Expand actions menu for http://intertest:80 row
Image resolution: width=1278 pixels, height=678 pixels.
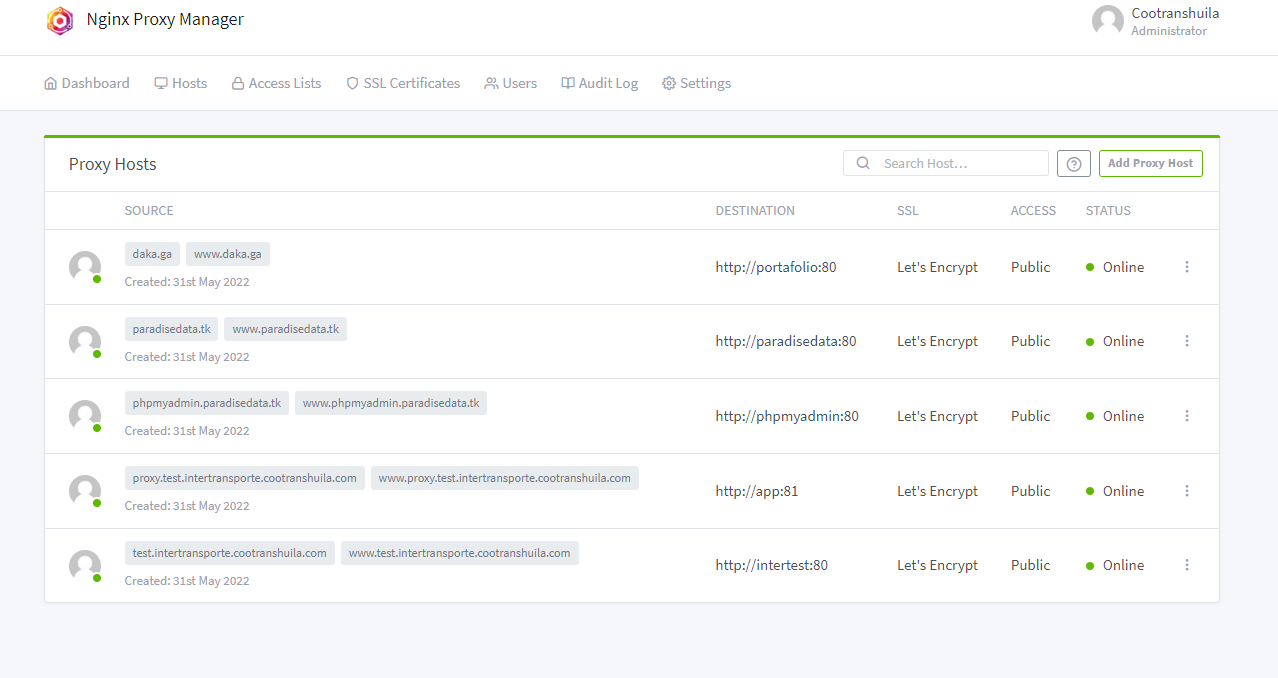1187,565
